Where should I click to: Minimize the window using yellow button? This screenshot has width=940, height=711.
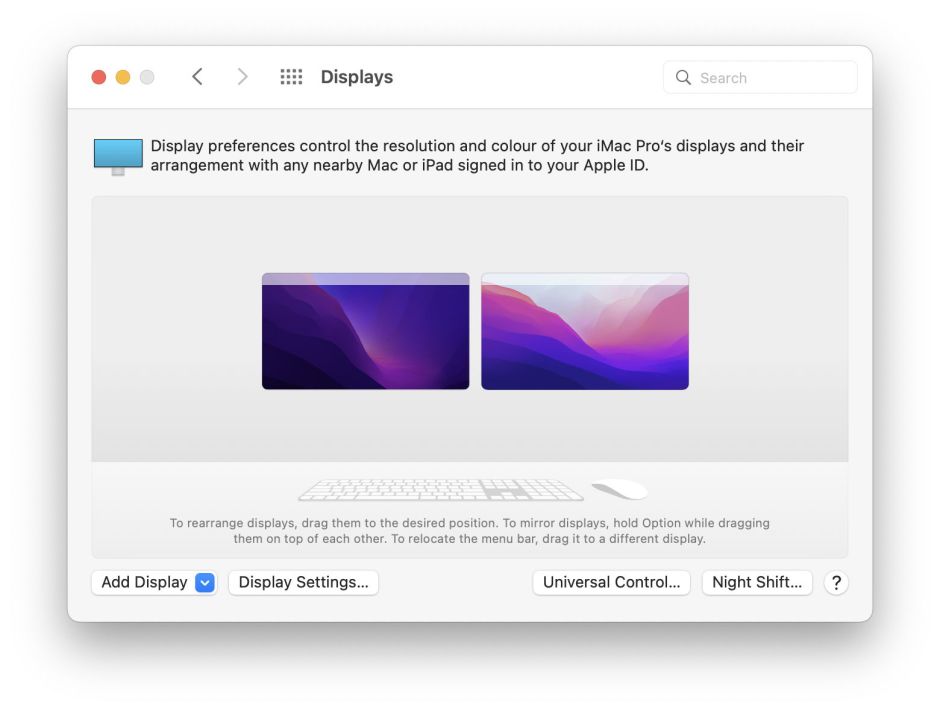[x=123, y=77]
